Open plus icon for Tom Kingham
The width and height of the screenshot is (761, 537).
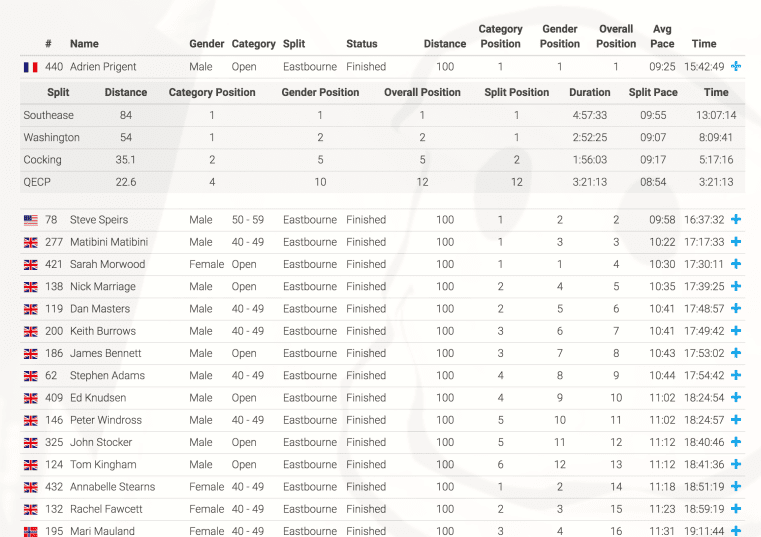tap(736, 465)
